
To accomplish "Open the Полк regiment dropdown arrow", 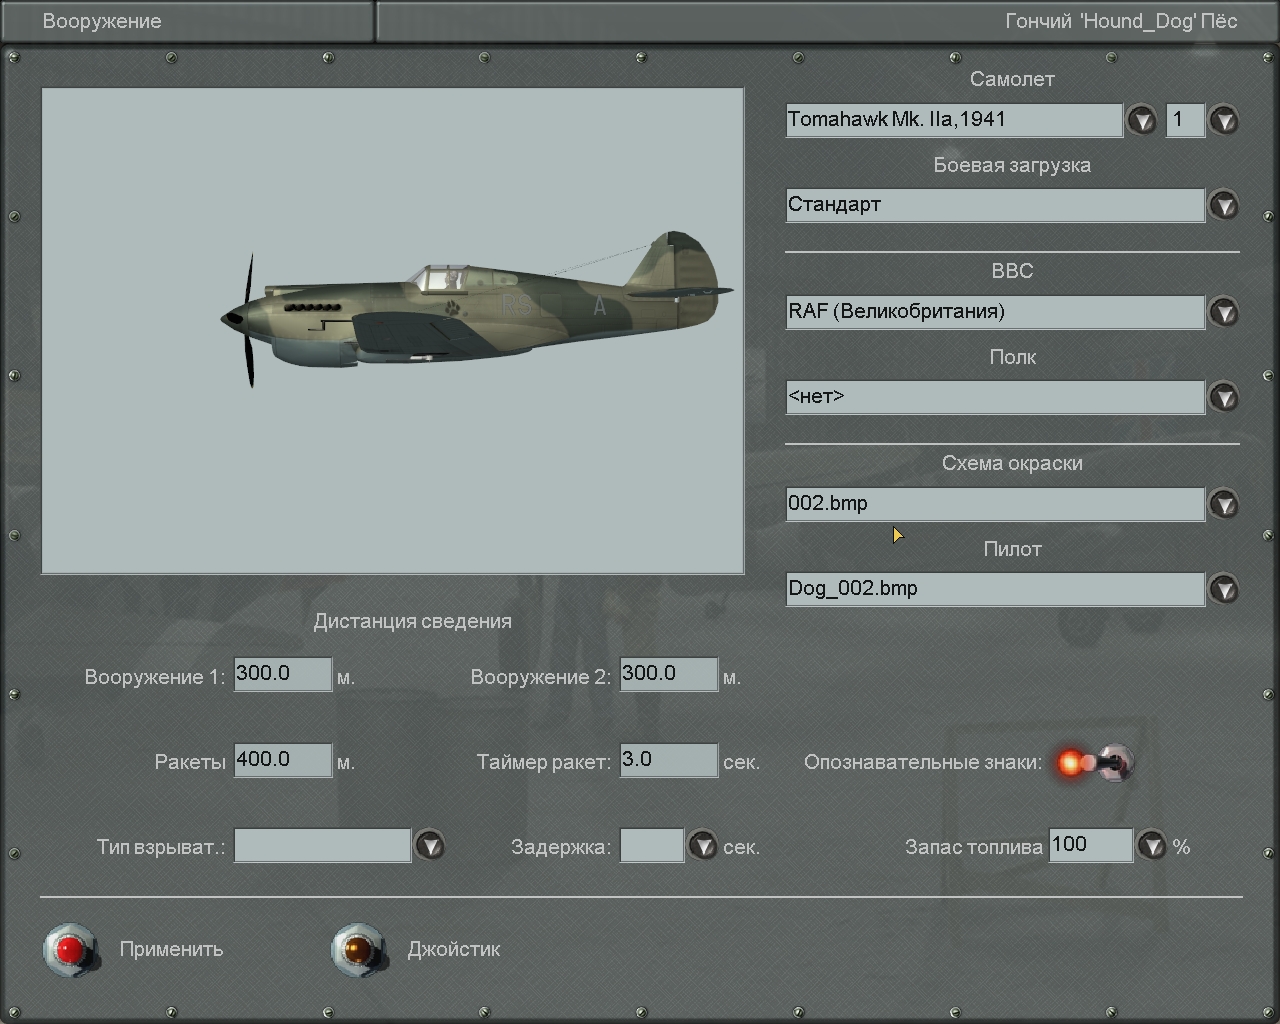I will tap(1224, 398).
